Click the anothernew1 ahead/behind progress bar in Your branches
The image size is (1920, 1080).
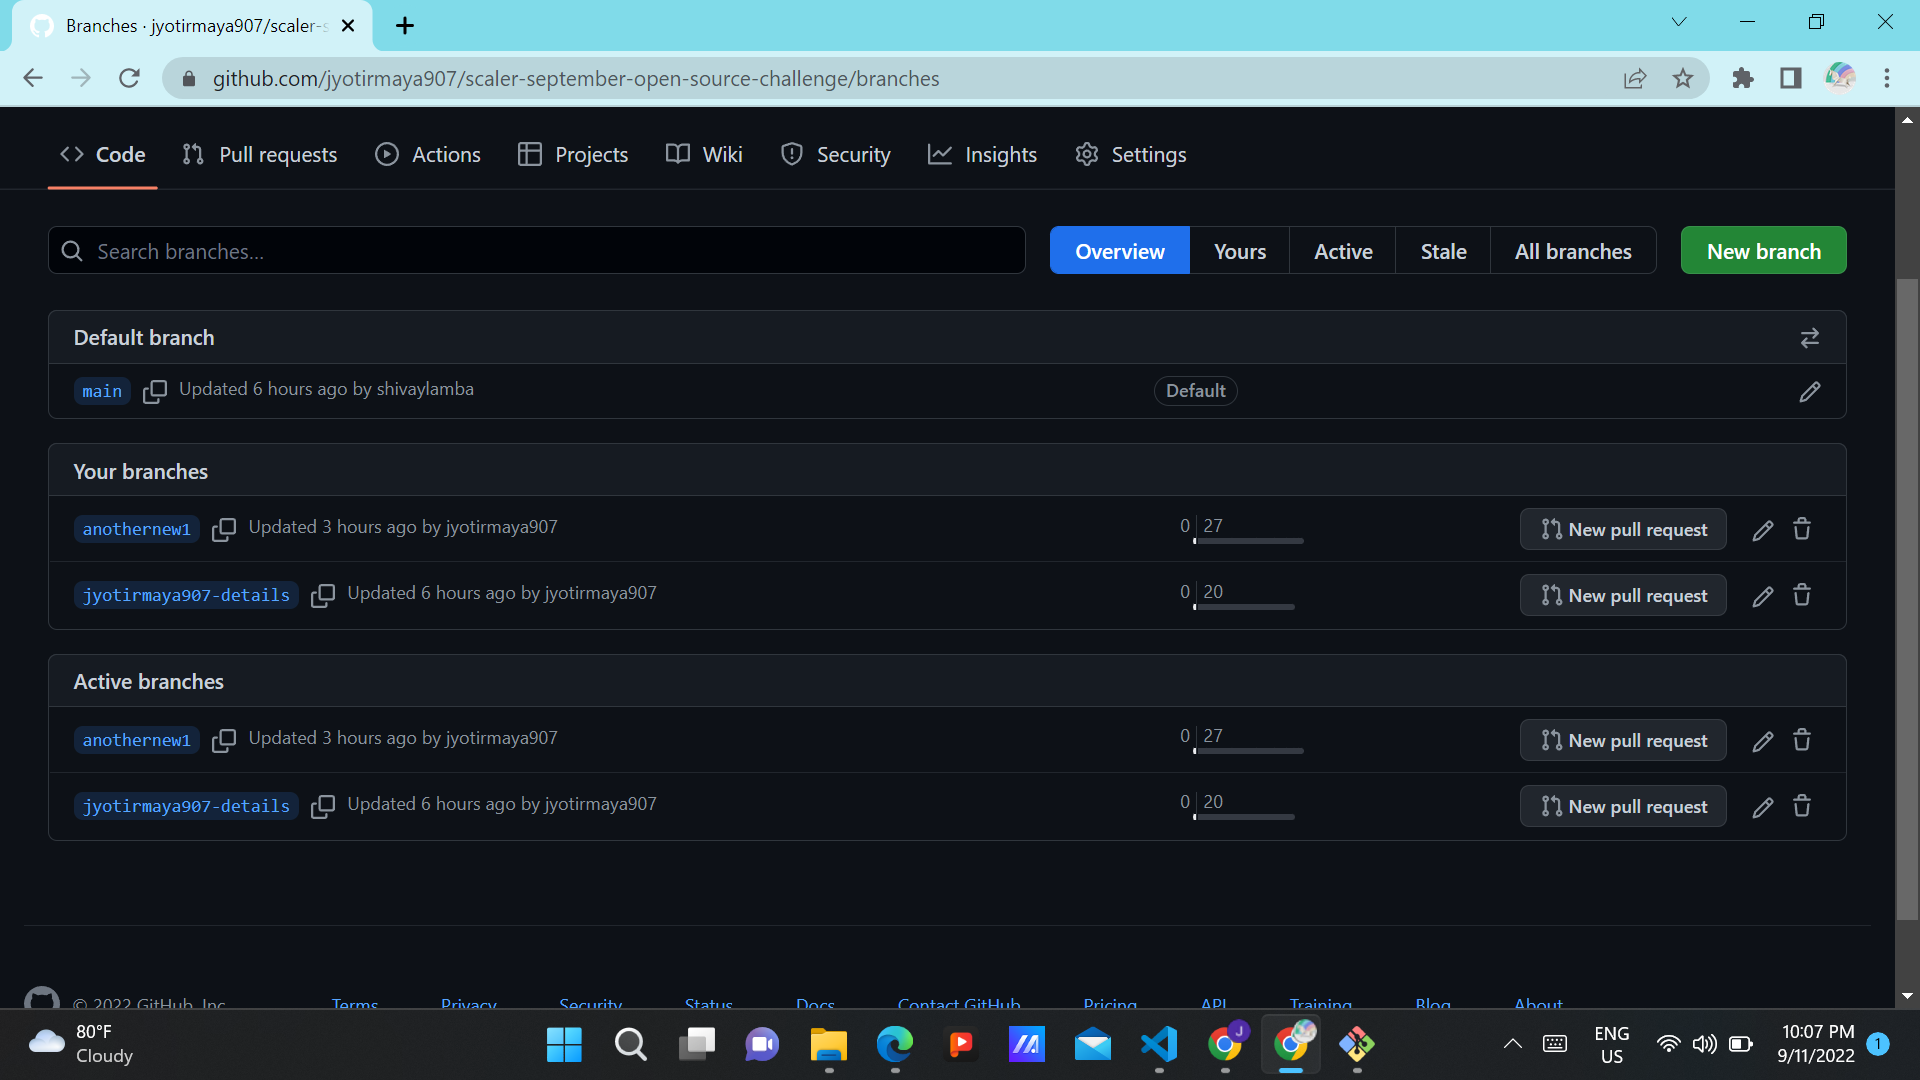coord(1248,541)
